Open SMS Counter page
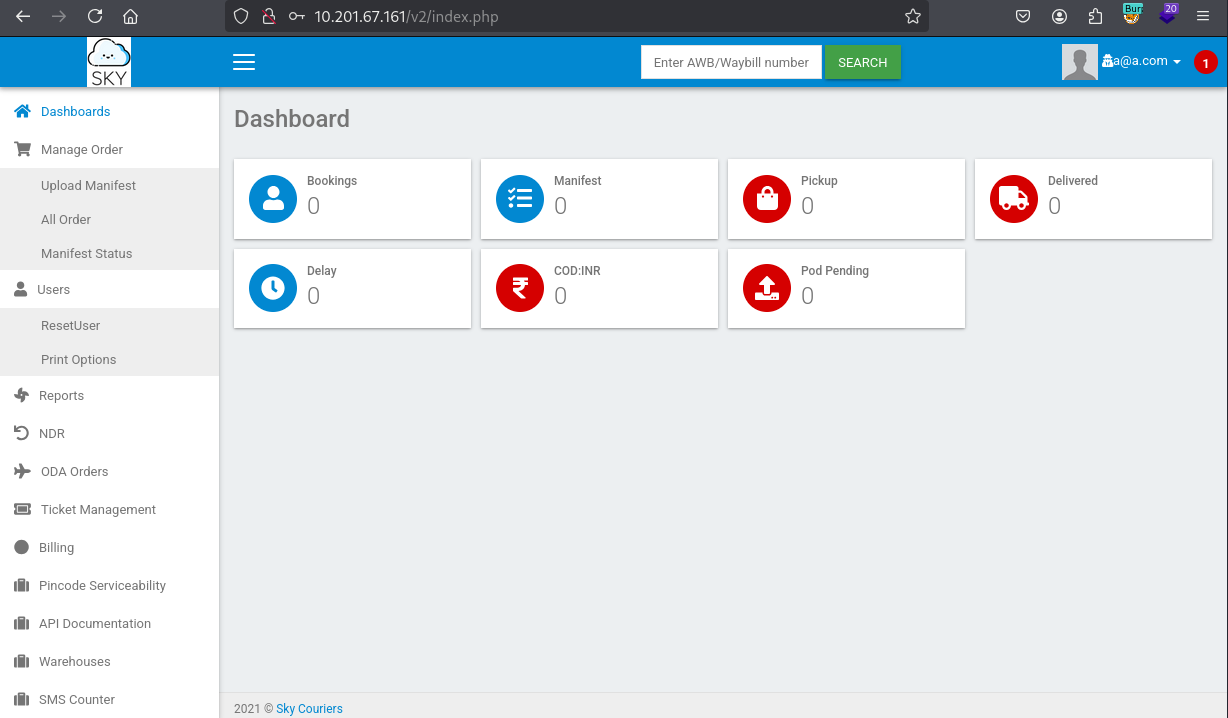The height and width of the screenshot is (718, 1228). coord(109,699)
